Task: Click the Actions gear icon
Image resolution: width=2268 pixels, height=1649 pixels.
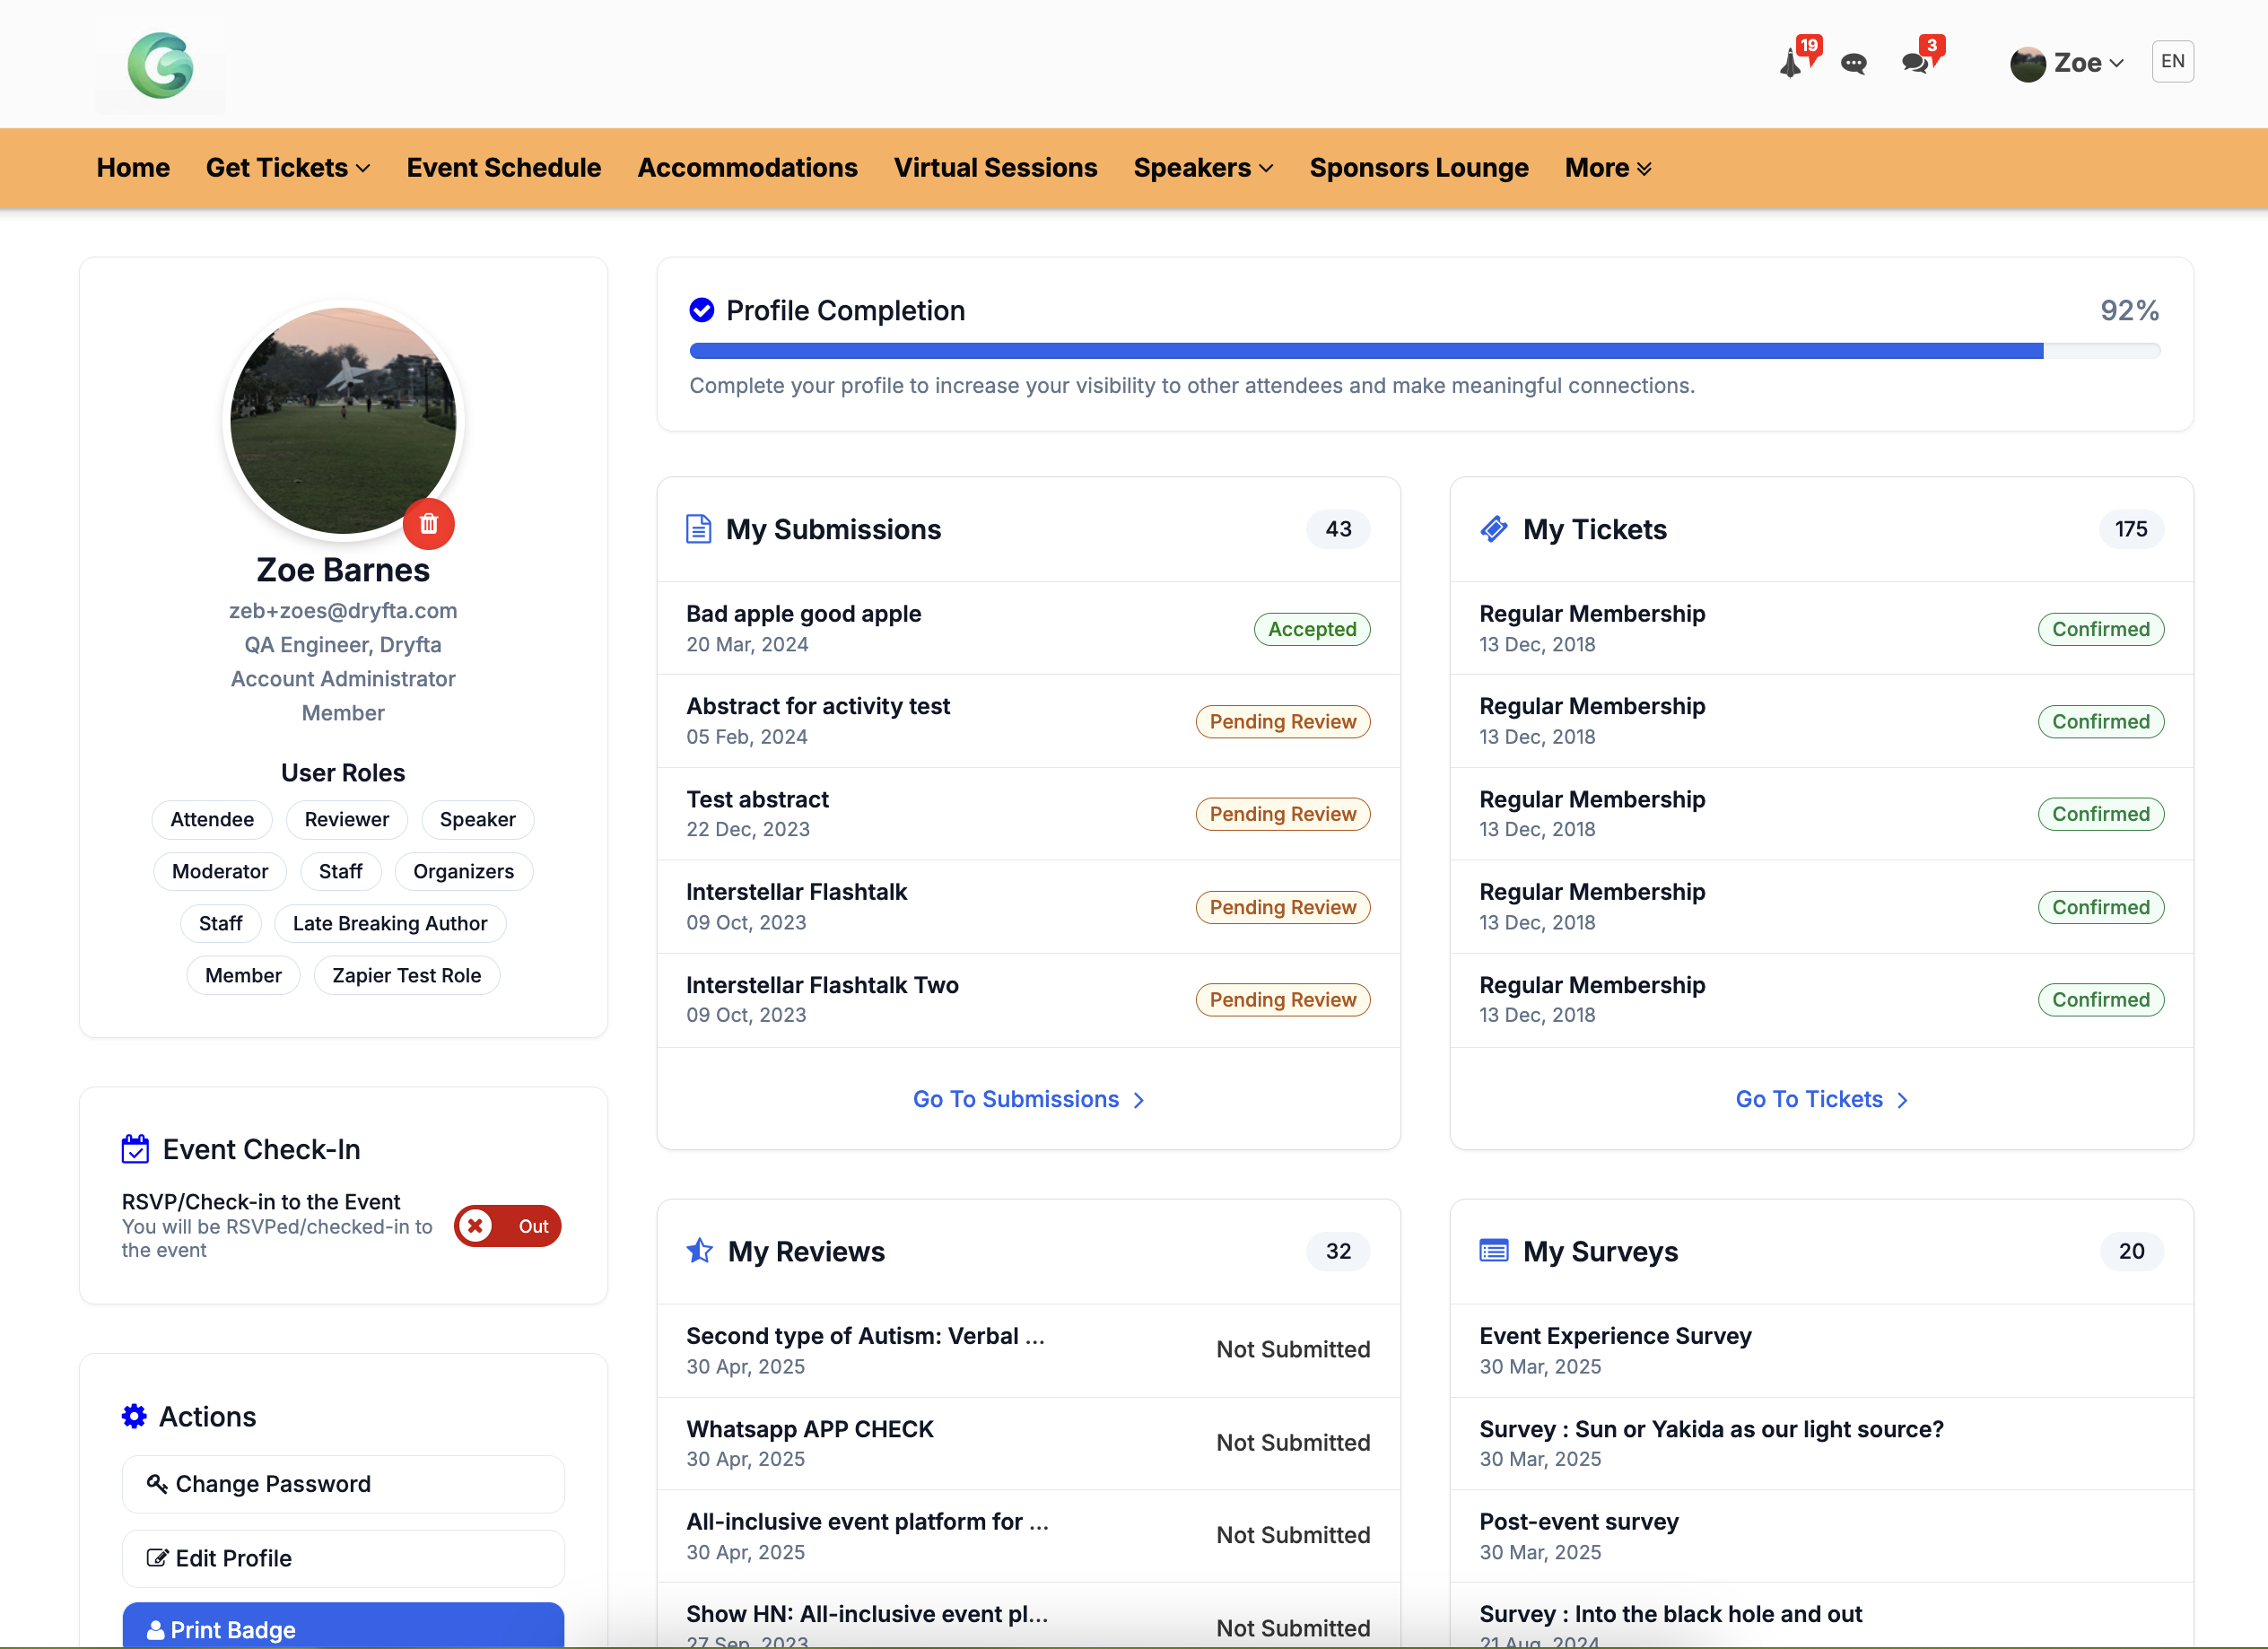Action: click(x=134, y=1416)
